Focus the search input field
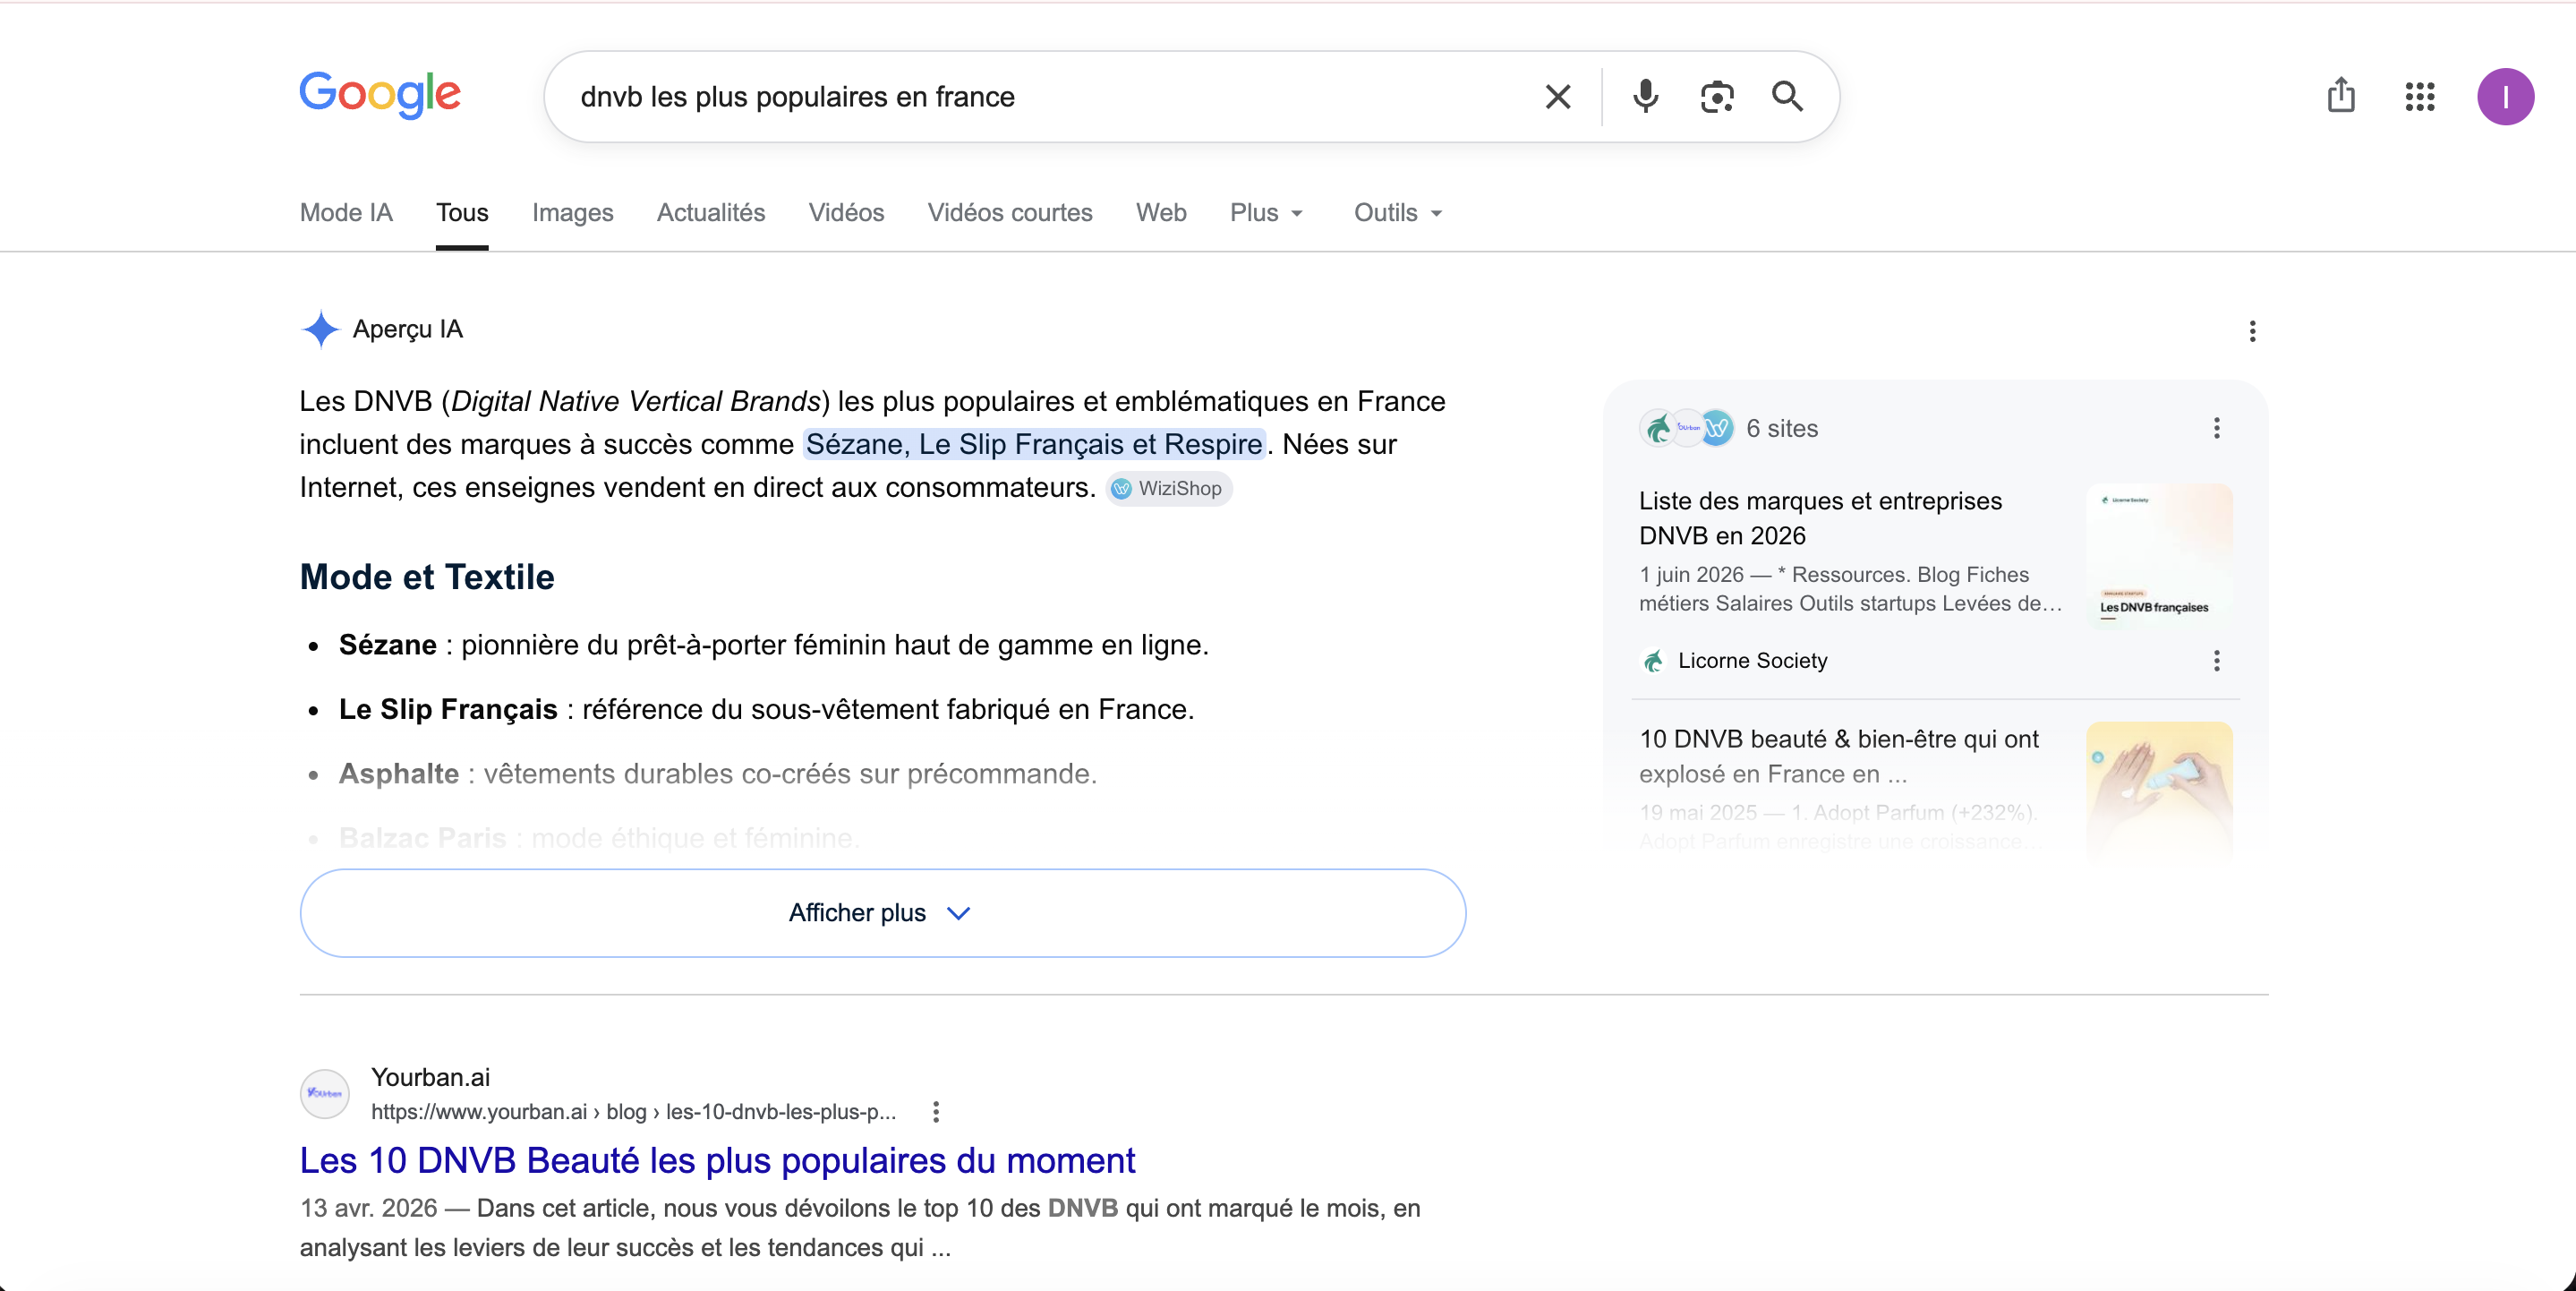This screenshot has height=1291, width=2576. pyautogui.click(x=1050, y=97)
